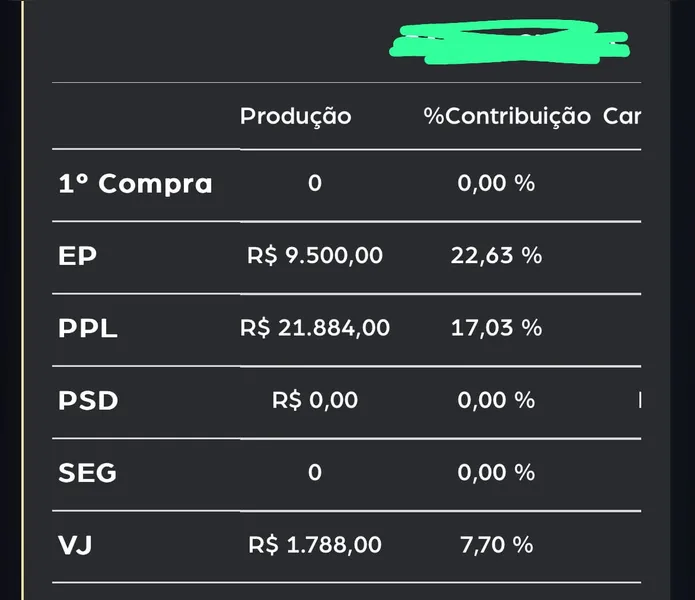The height and width of the screenshot is (600, 695).
Task: Click the EP row label
Action: [77, 256]
